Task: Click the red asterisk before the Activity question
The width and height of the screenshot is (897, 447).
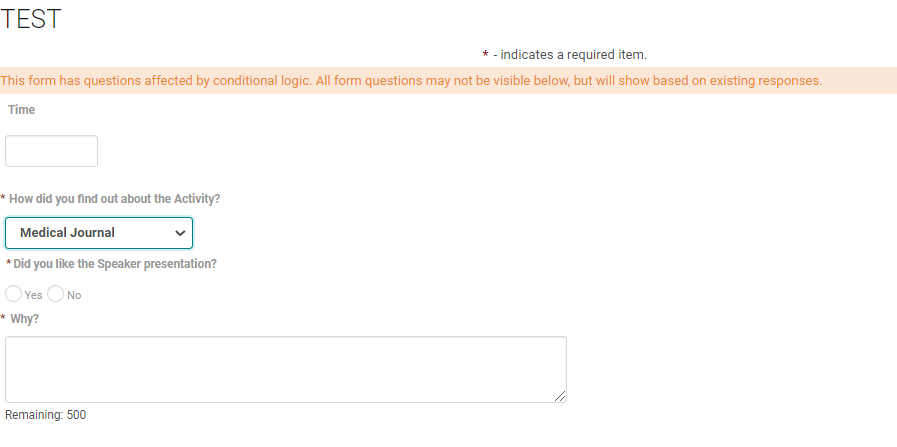Action: [x=3, y=199]
